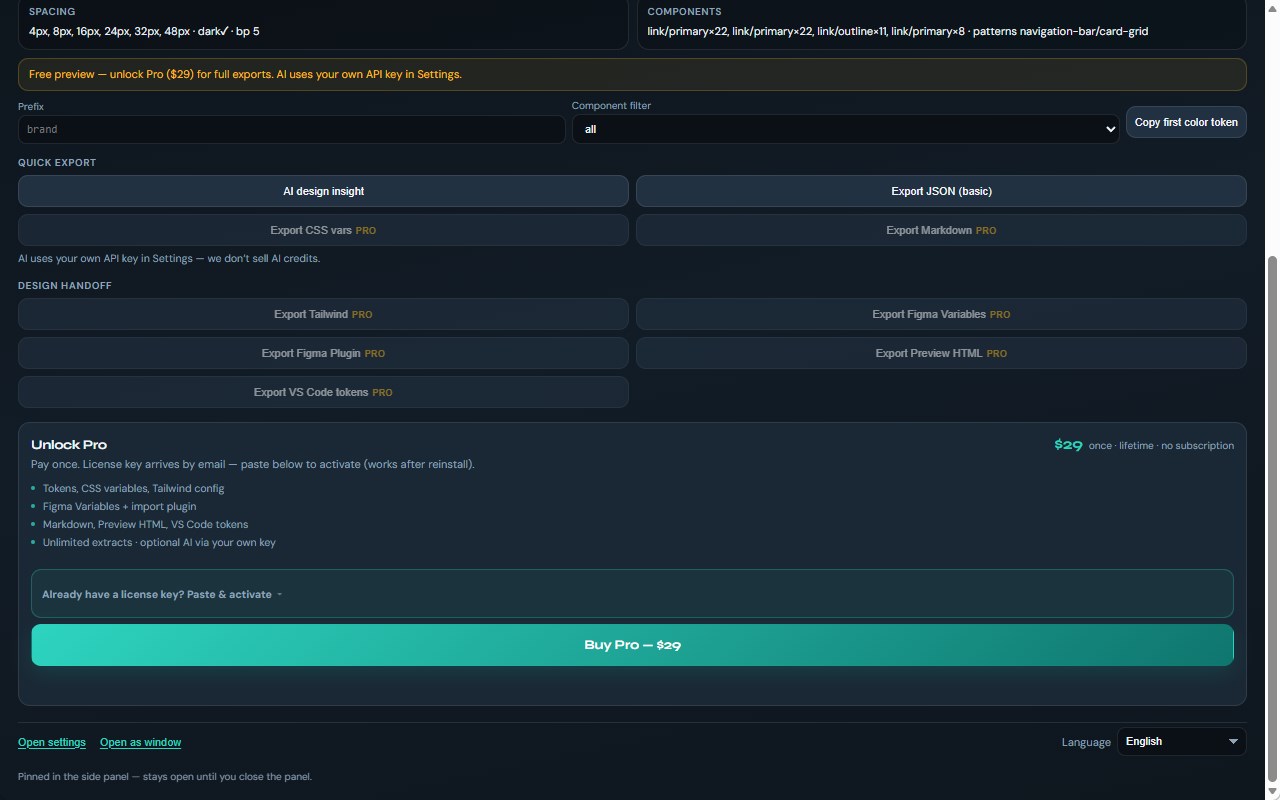Click the 'QUICK EXPORT' section heading
The width and height of the screenshot is (1280, 800).
point(57,162)
